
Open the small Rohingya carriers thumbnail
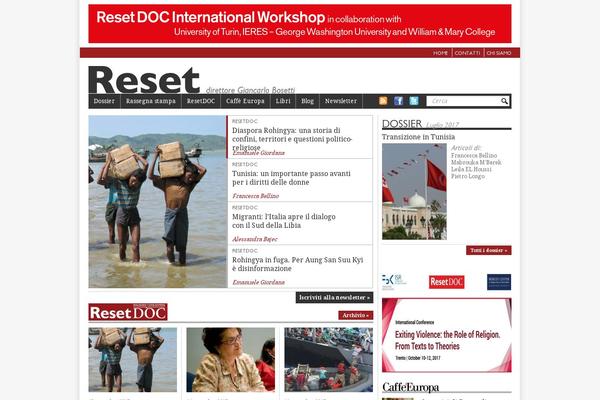(133, 359)
